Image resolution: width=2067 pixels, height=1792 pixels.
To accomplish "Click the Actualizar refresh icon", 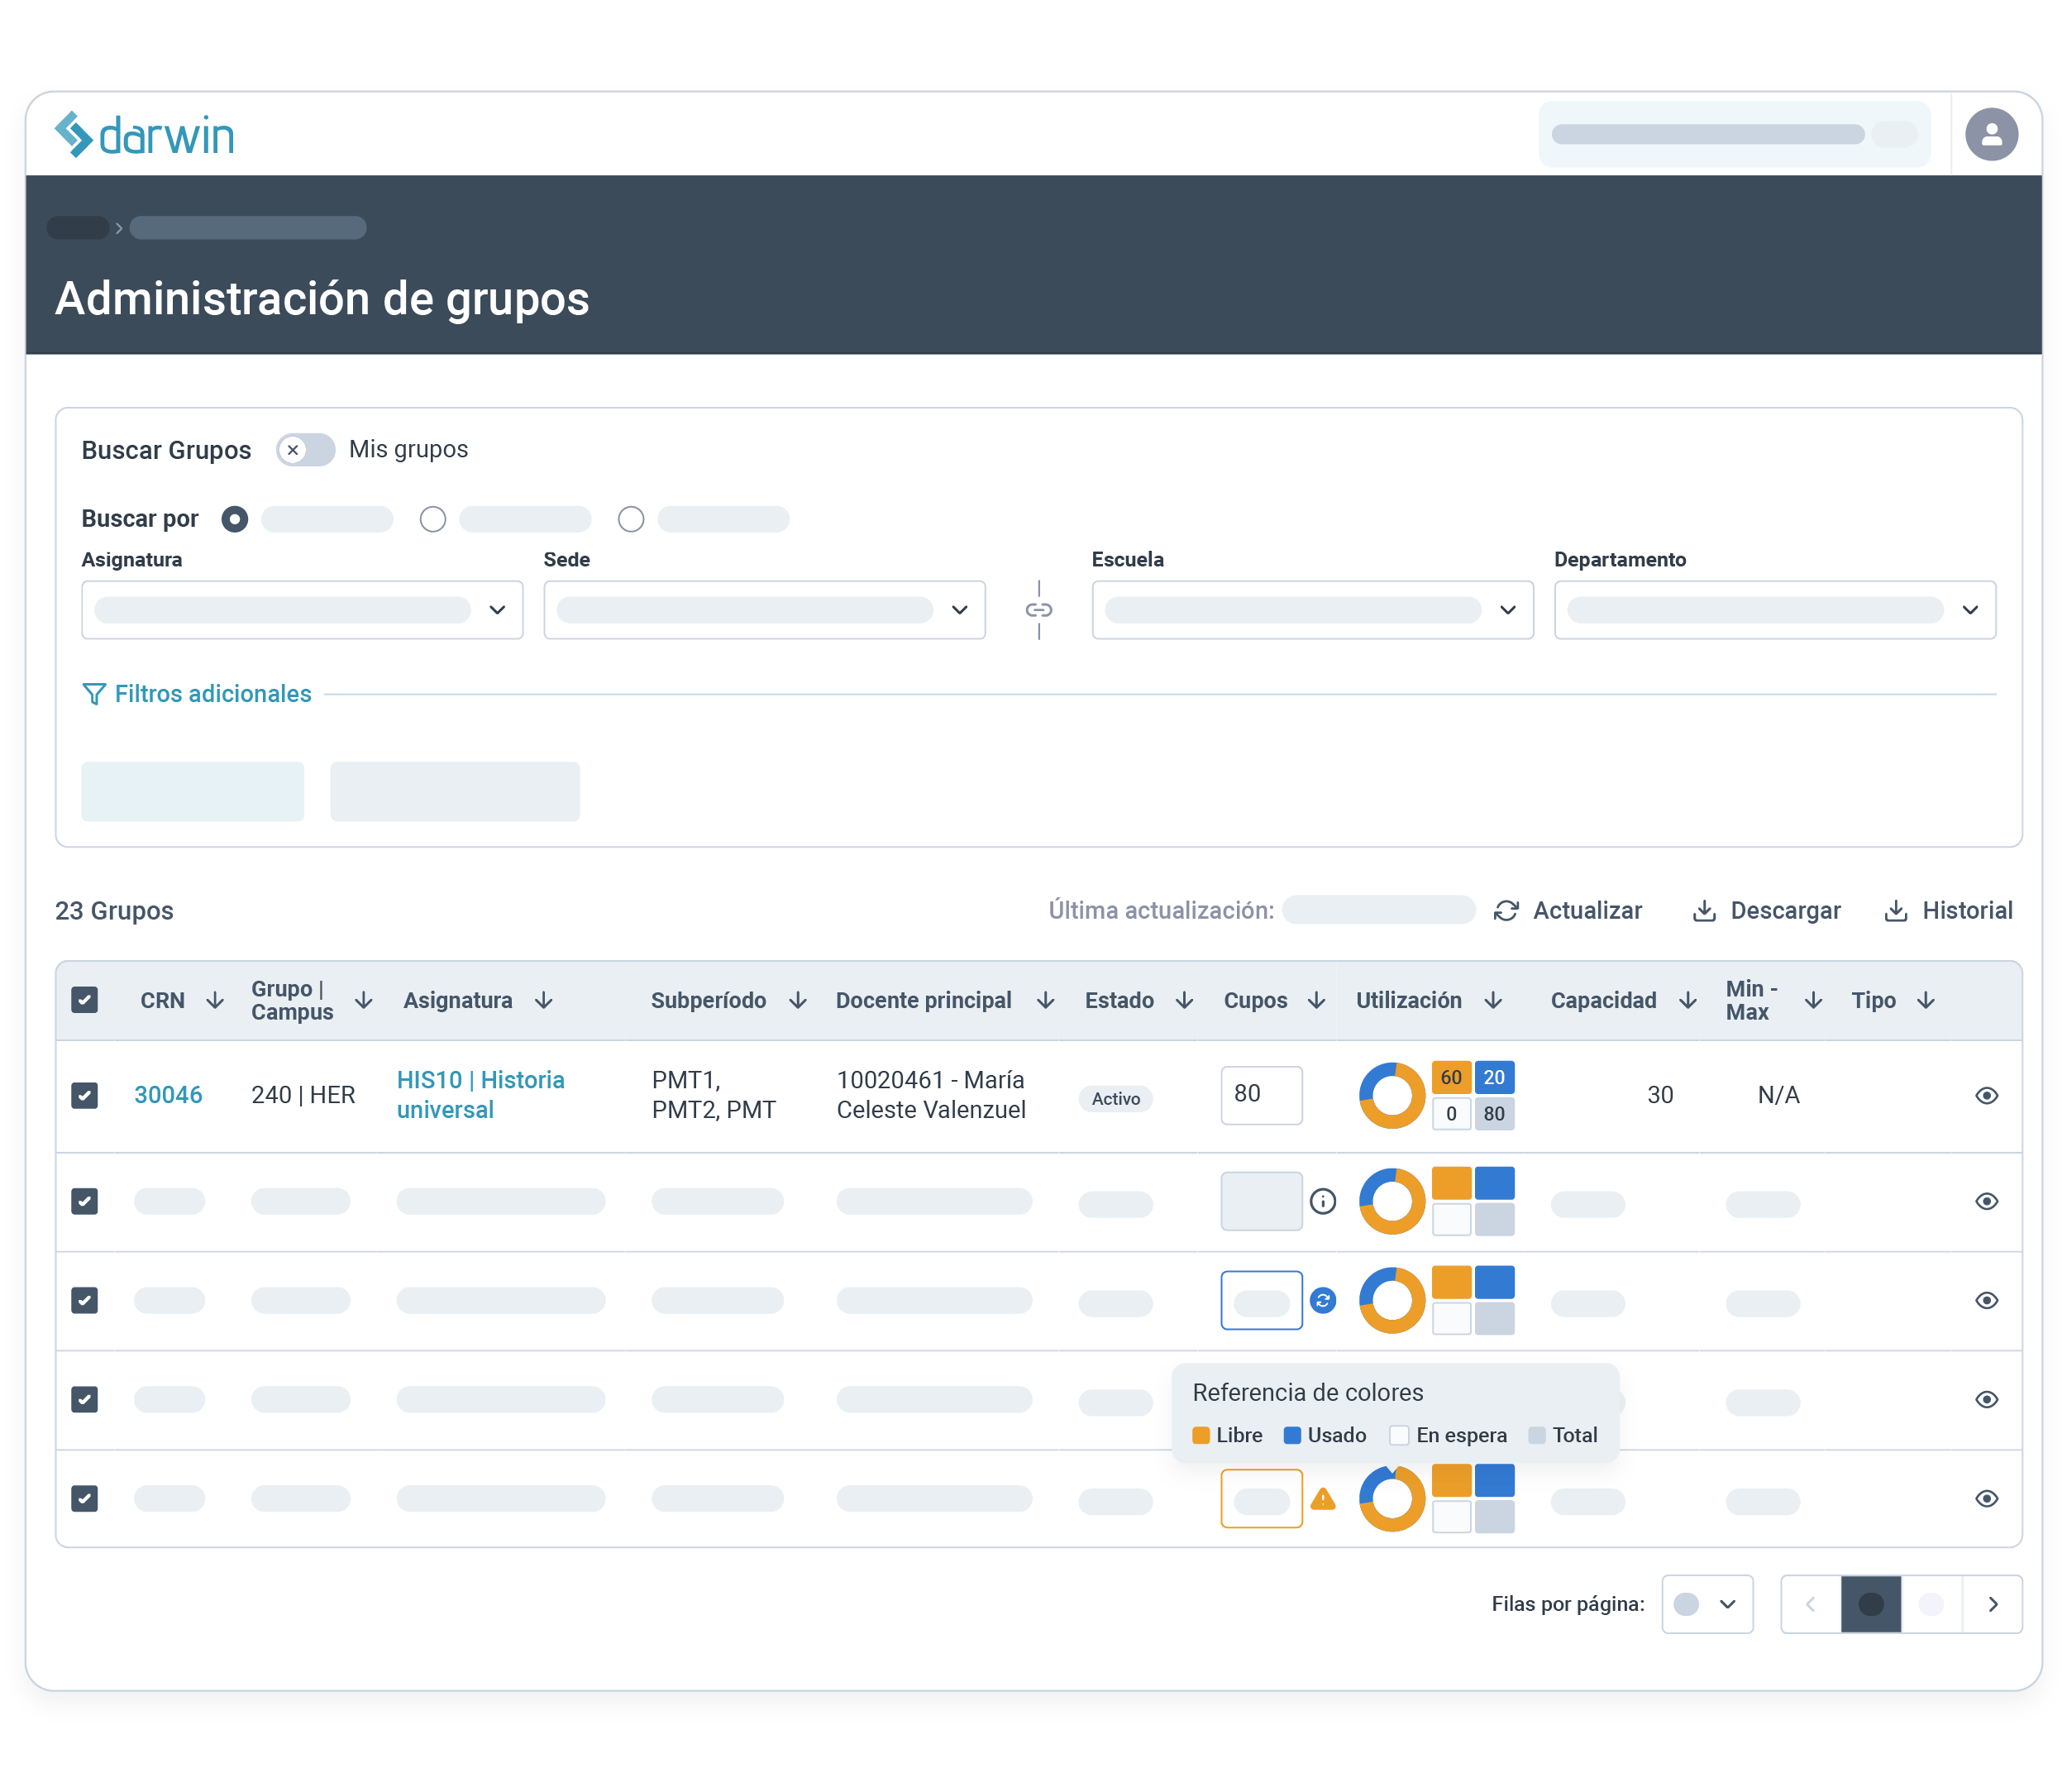I will point(1506,911).
